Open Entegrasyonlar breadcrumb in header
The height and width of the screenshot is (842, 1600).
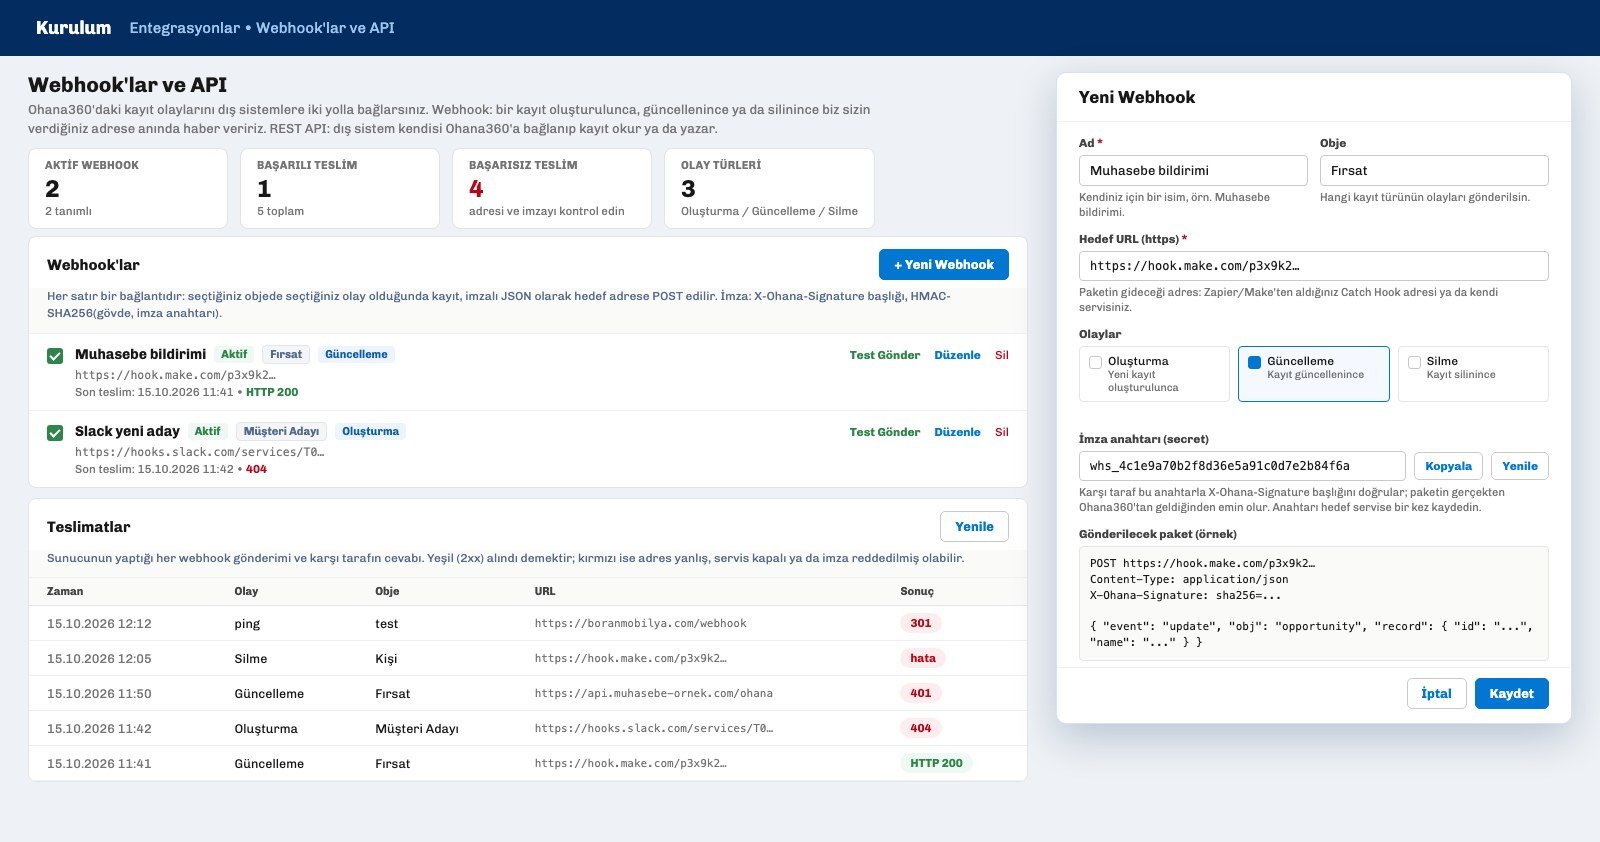pyautogui.click(x=184, y=28)
